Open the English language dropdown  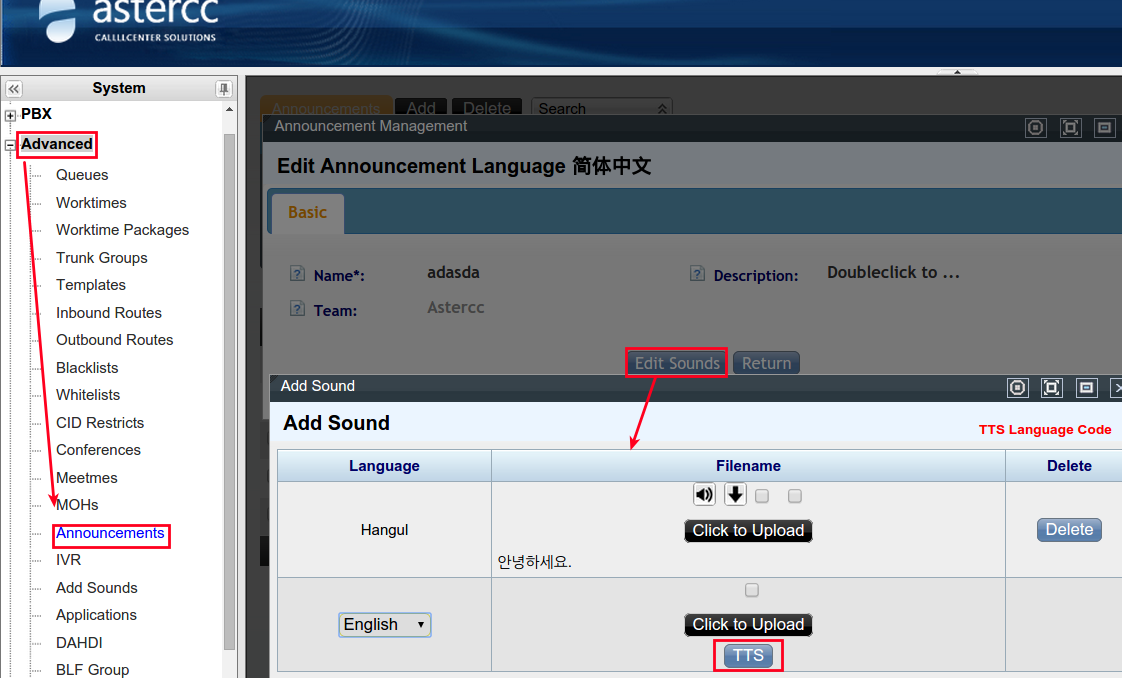[385, 625]
